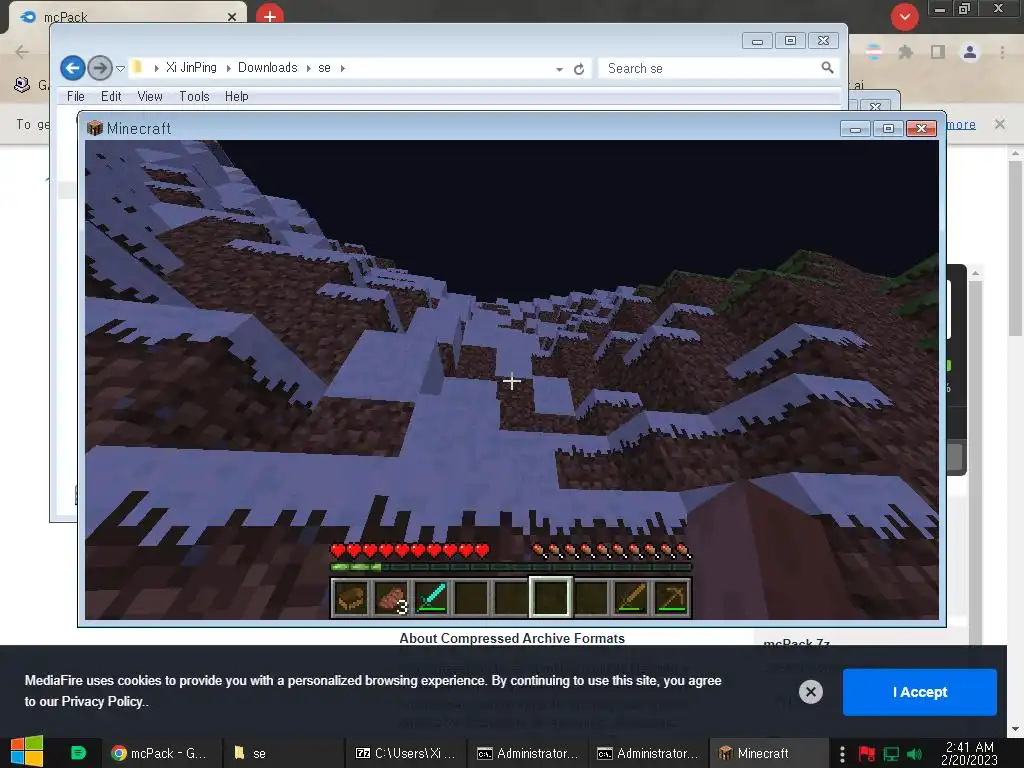Select the wooden sword hotbar slot
This screenshot has width=1024, height=768.
631,598
